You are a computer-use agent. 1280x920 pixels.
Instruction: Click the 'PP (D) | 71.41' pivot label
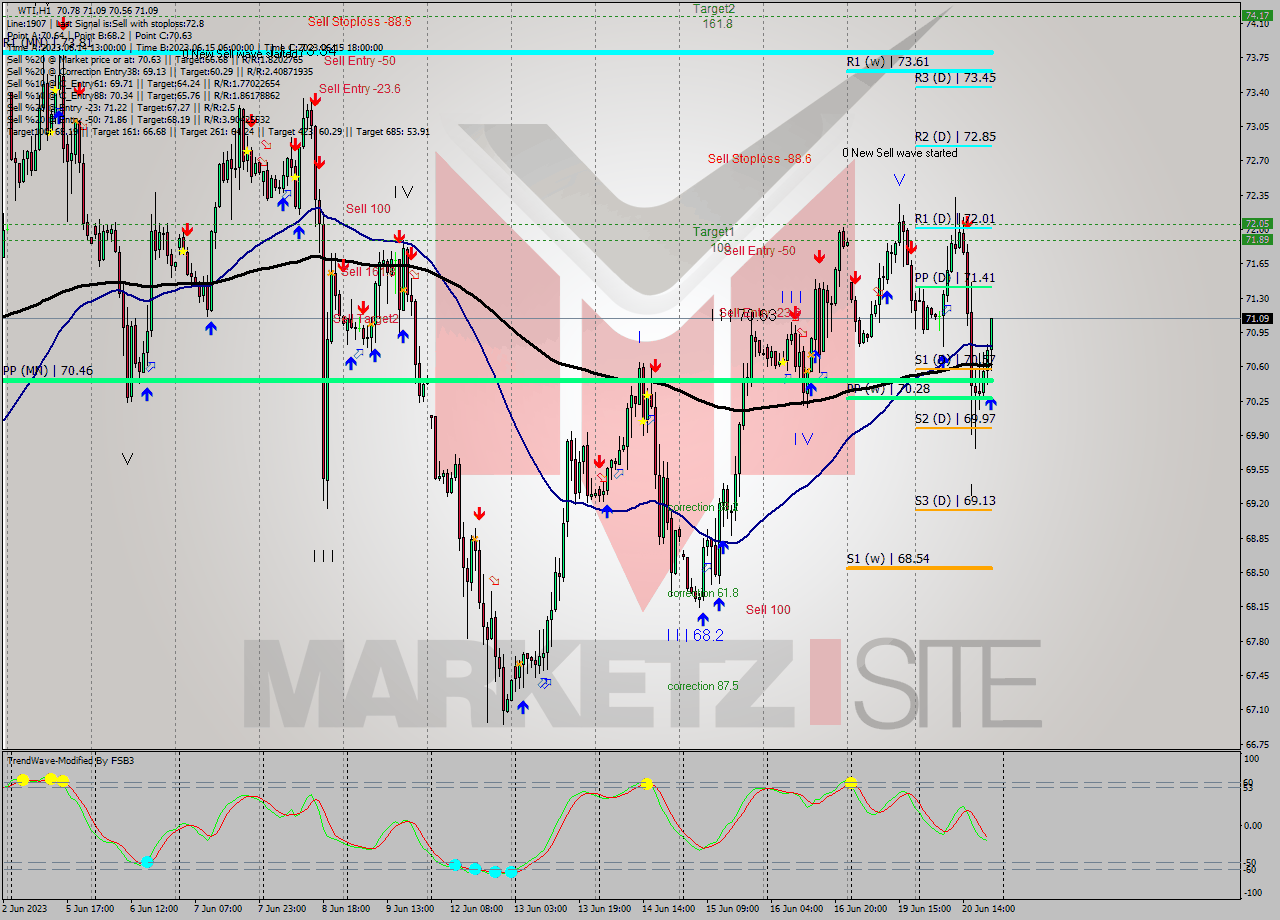[x=955, y=278]
